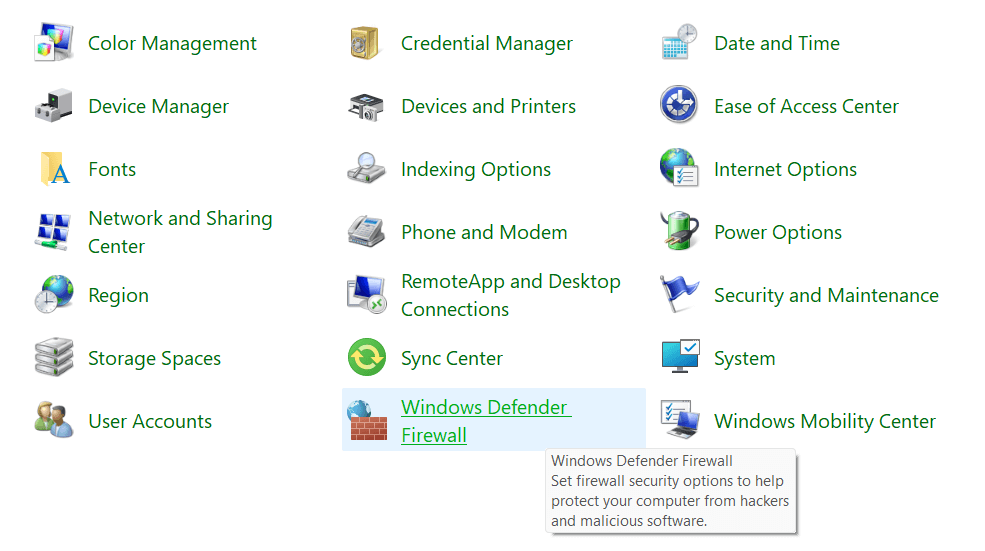Viewport: 985px width, 551px height.
Task: Open RemoteApp and Desktop Connections link
Action: coord(511,295)
